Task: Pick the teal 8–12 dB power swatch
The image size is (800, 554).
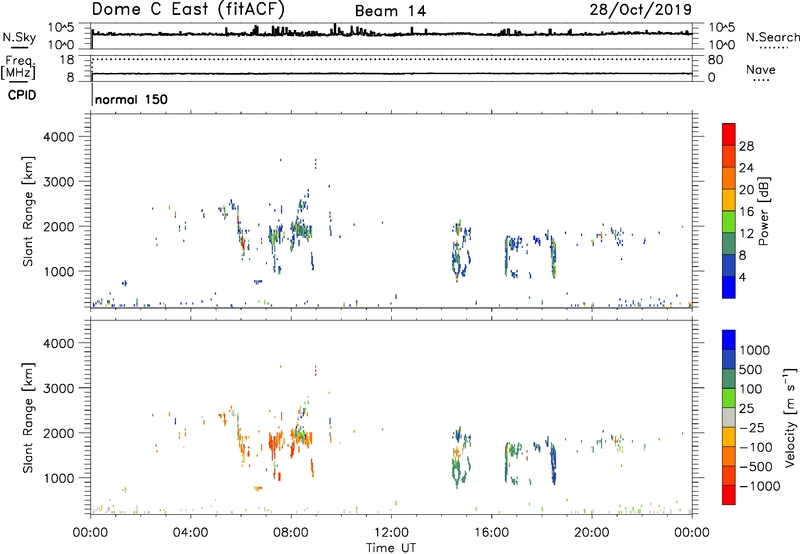Action: pos(729,243)
